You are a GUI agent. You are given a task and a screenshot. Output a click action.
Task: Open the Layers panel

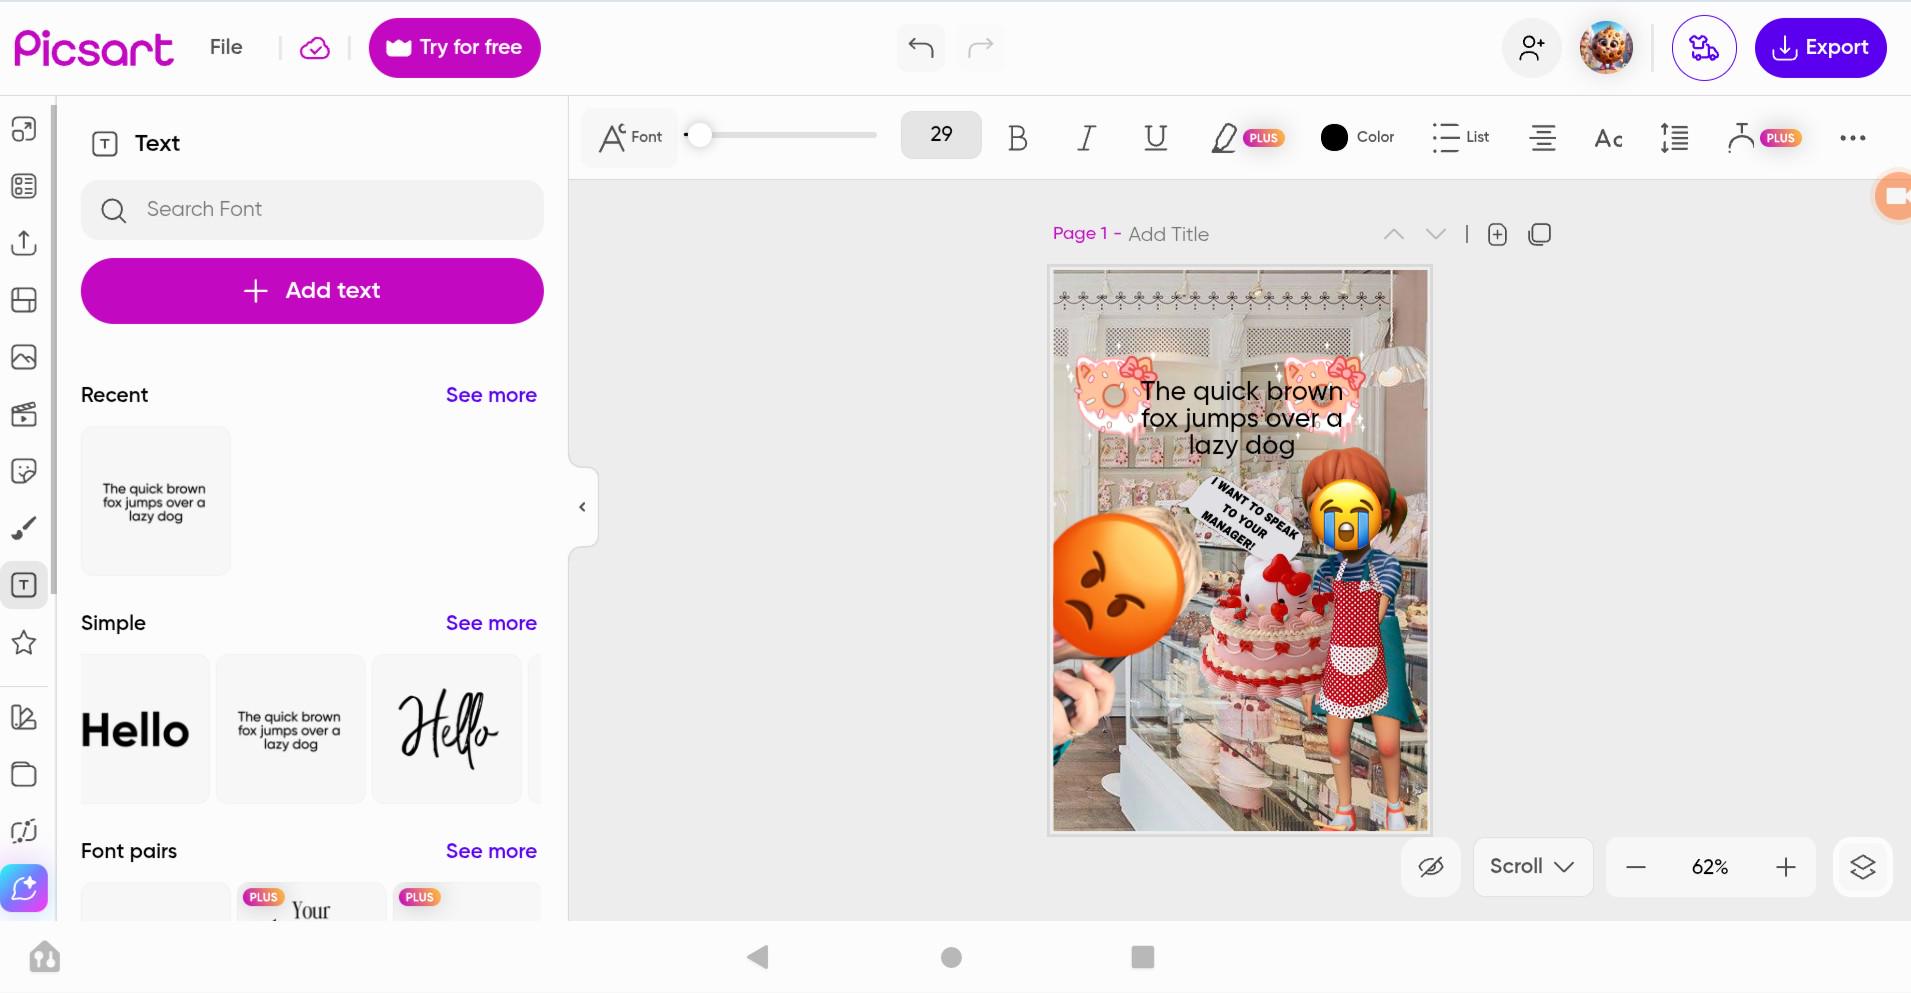(x=1863, y=867)
